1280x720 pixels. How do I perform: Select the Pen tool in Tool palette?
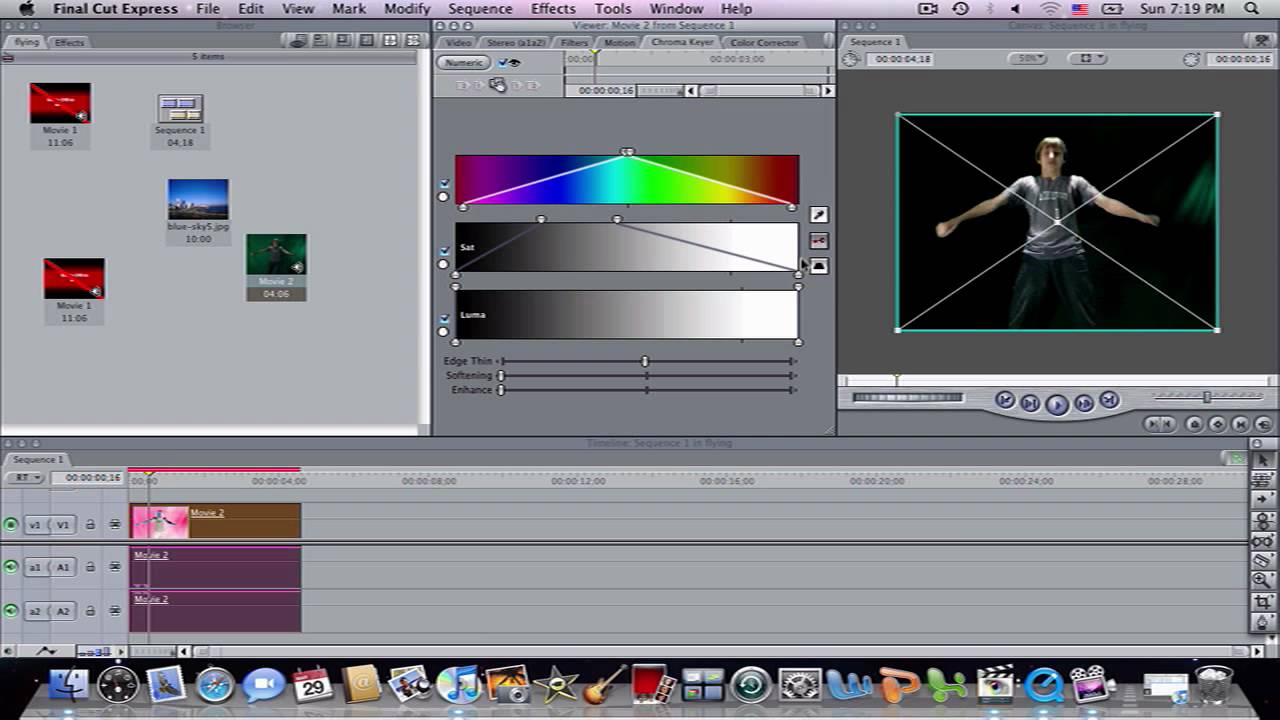(x=1263, y=622)
